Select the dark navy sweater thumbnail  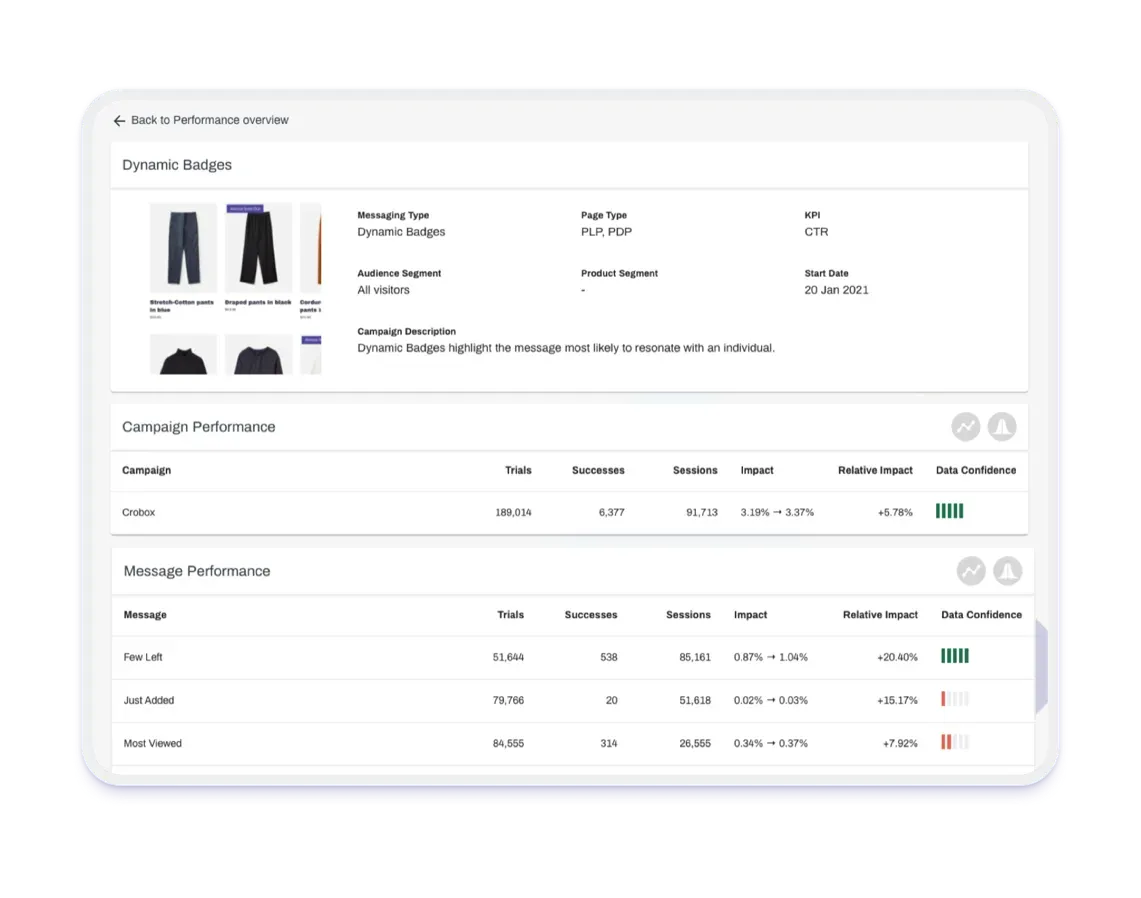[258, 354]
